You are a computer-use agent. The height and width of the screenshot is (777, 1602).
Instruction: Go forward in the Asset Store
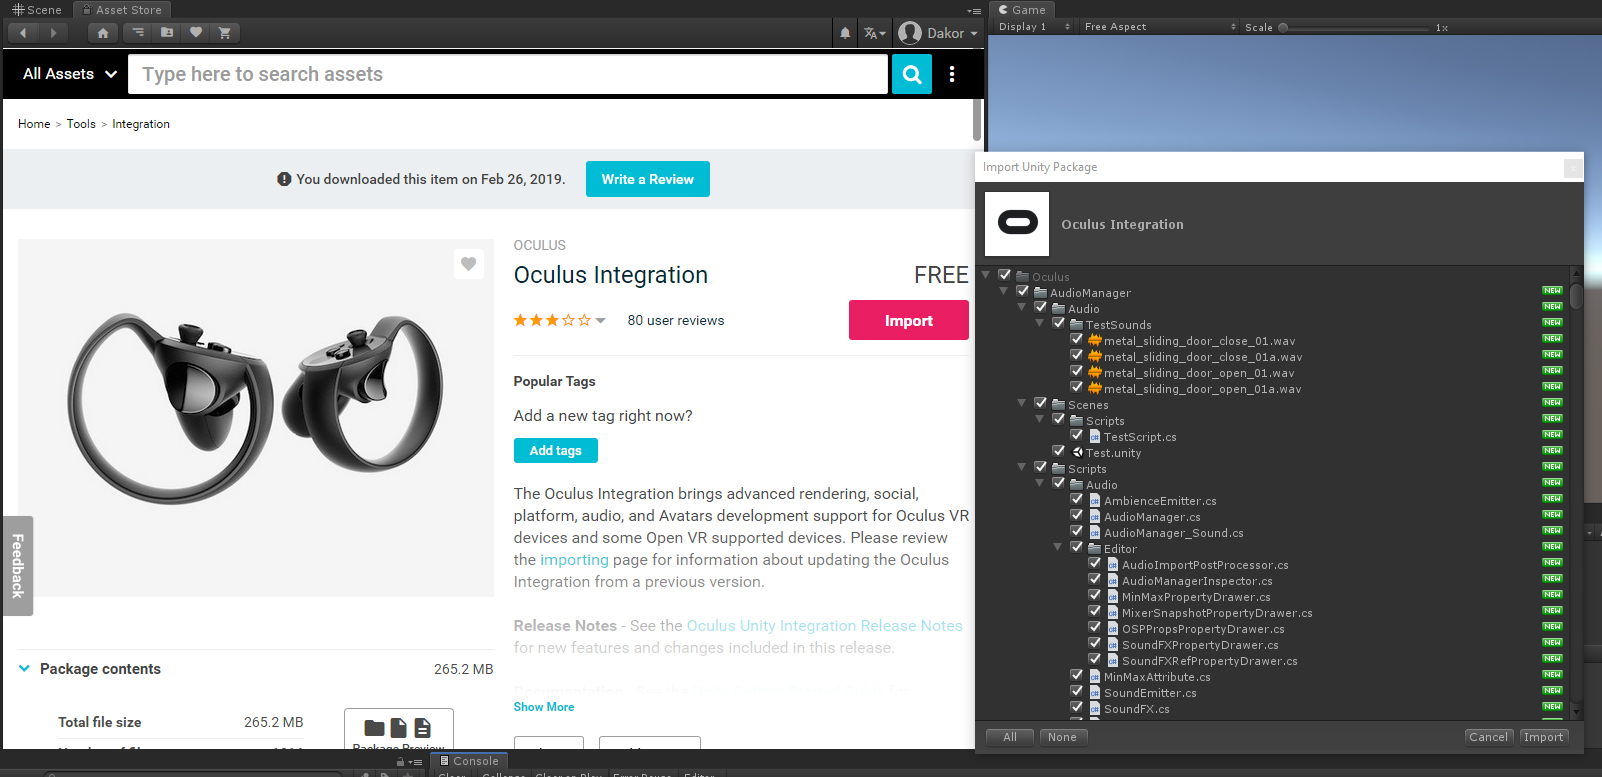[53, 33]
